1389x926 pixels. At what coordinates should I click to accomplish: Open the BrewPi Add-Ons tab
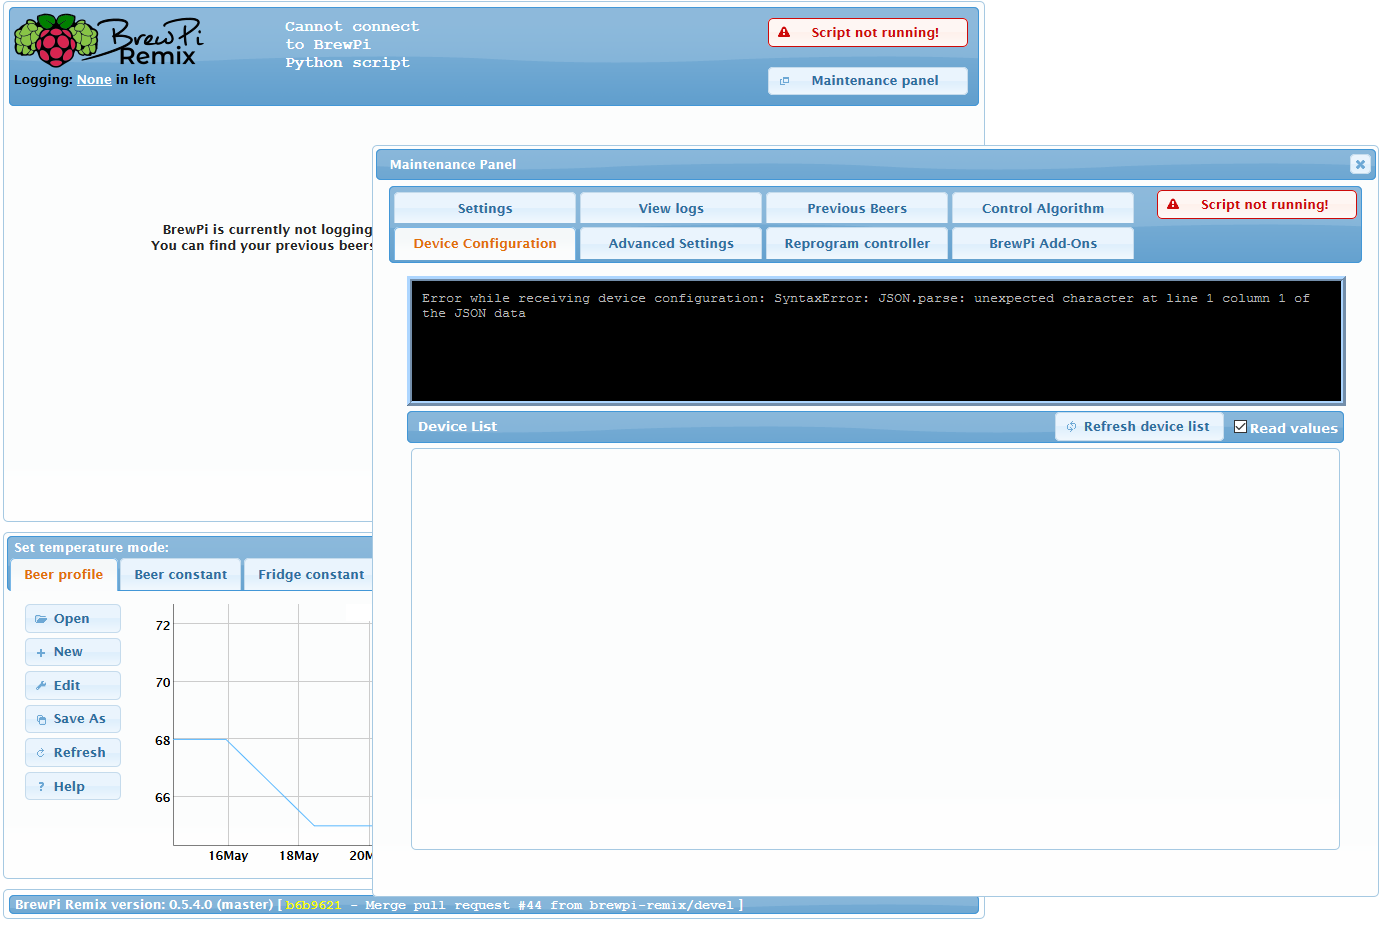[1043, 243]
